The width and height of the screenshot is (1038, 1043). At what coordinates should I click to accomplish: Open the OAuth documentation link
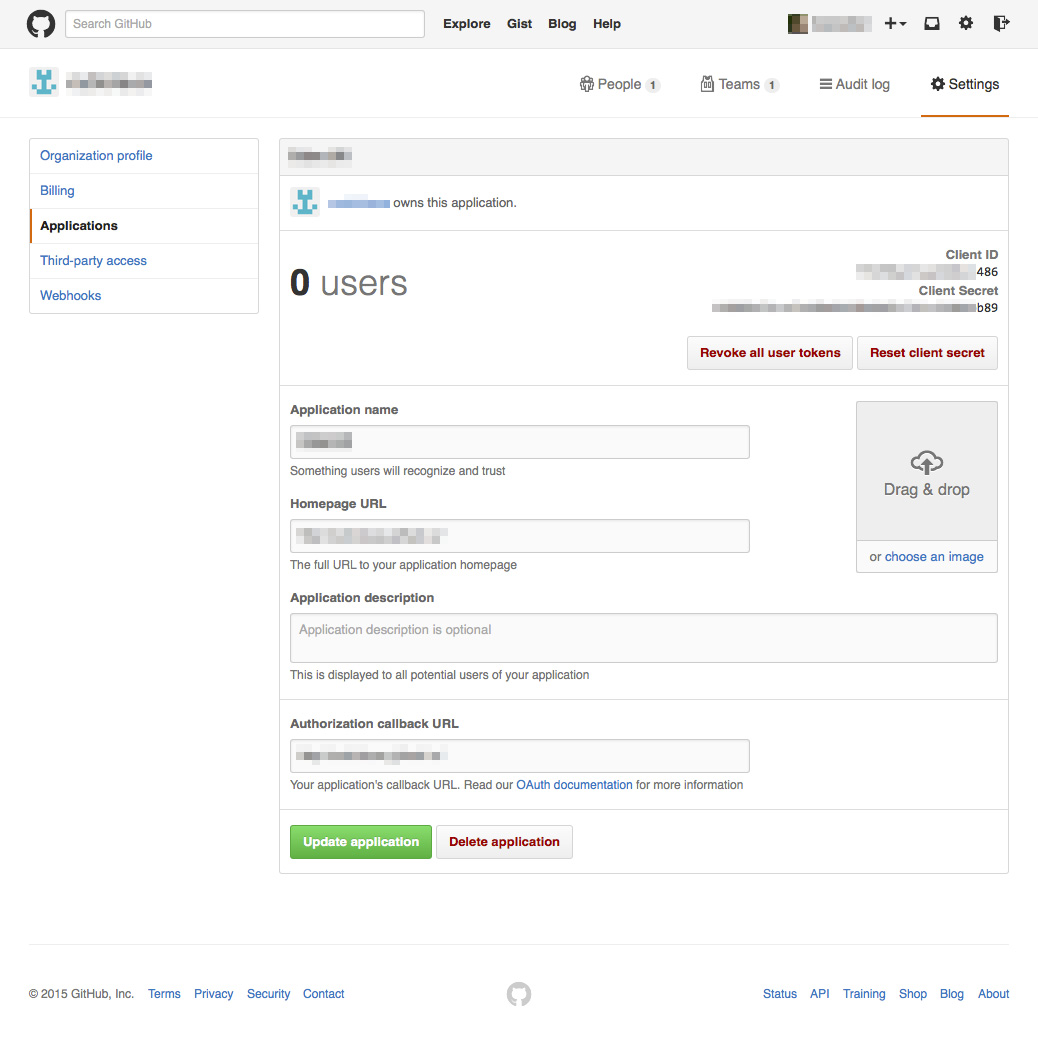click(x=573, y=784)
